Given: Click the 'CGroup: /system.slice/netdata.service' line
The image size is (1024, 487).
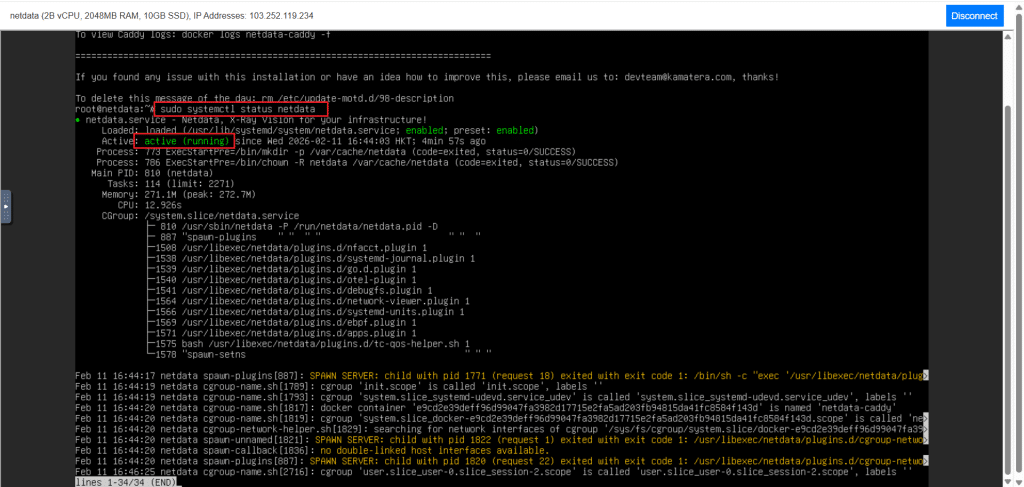Looking at the screenshot, I should pyautogui.click(x=200, y=215).
